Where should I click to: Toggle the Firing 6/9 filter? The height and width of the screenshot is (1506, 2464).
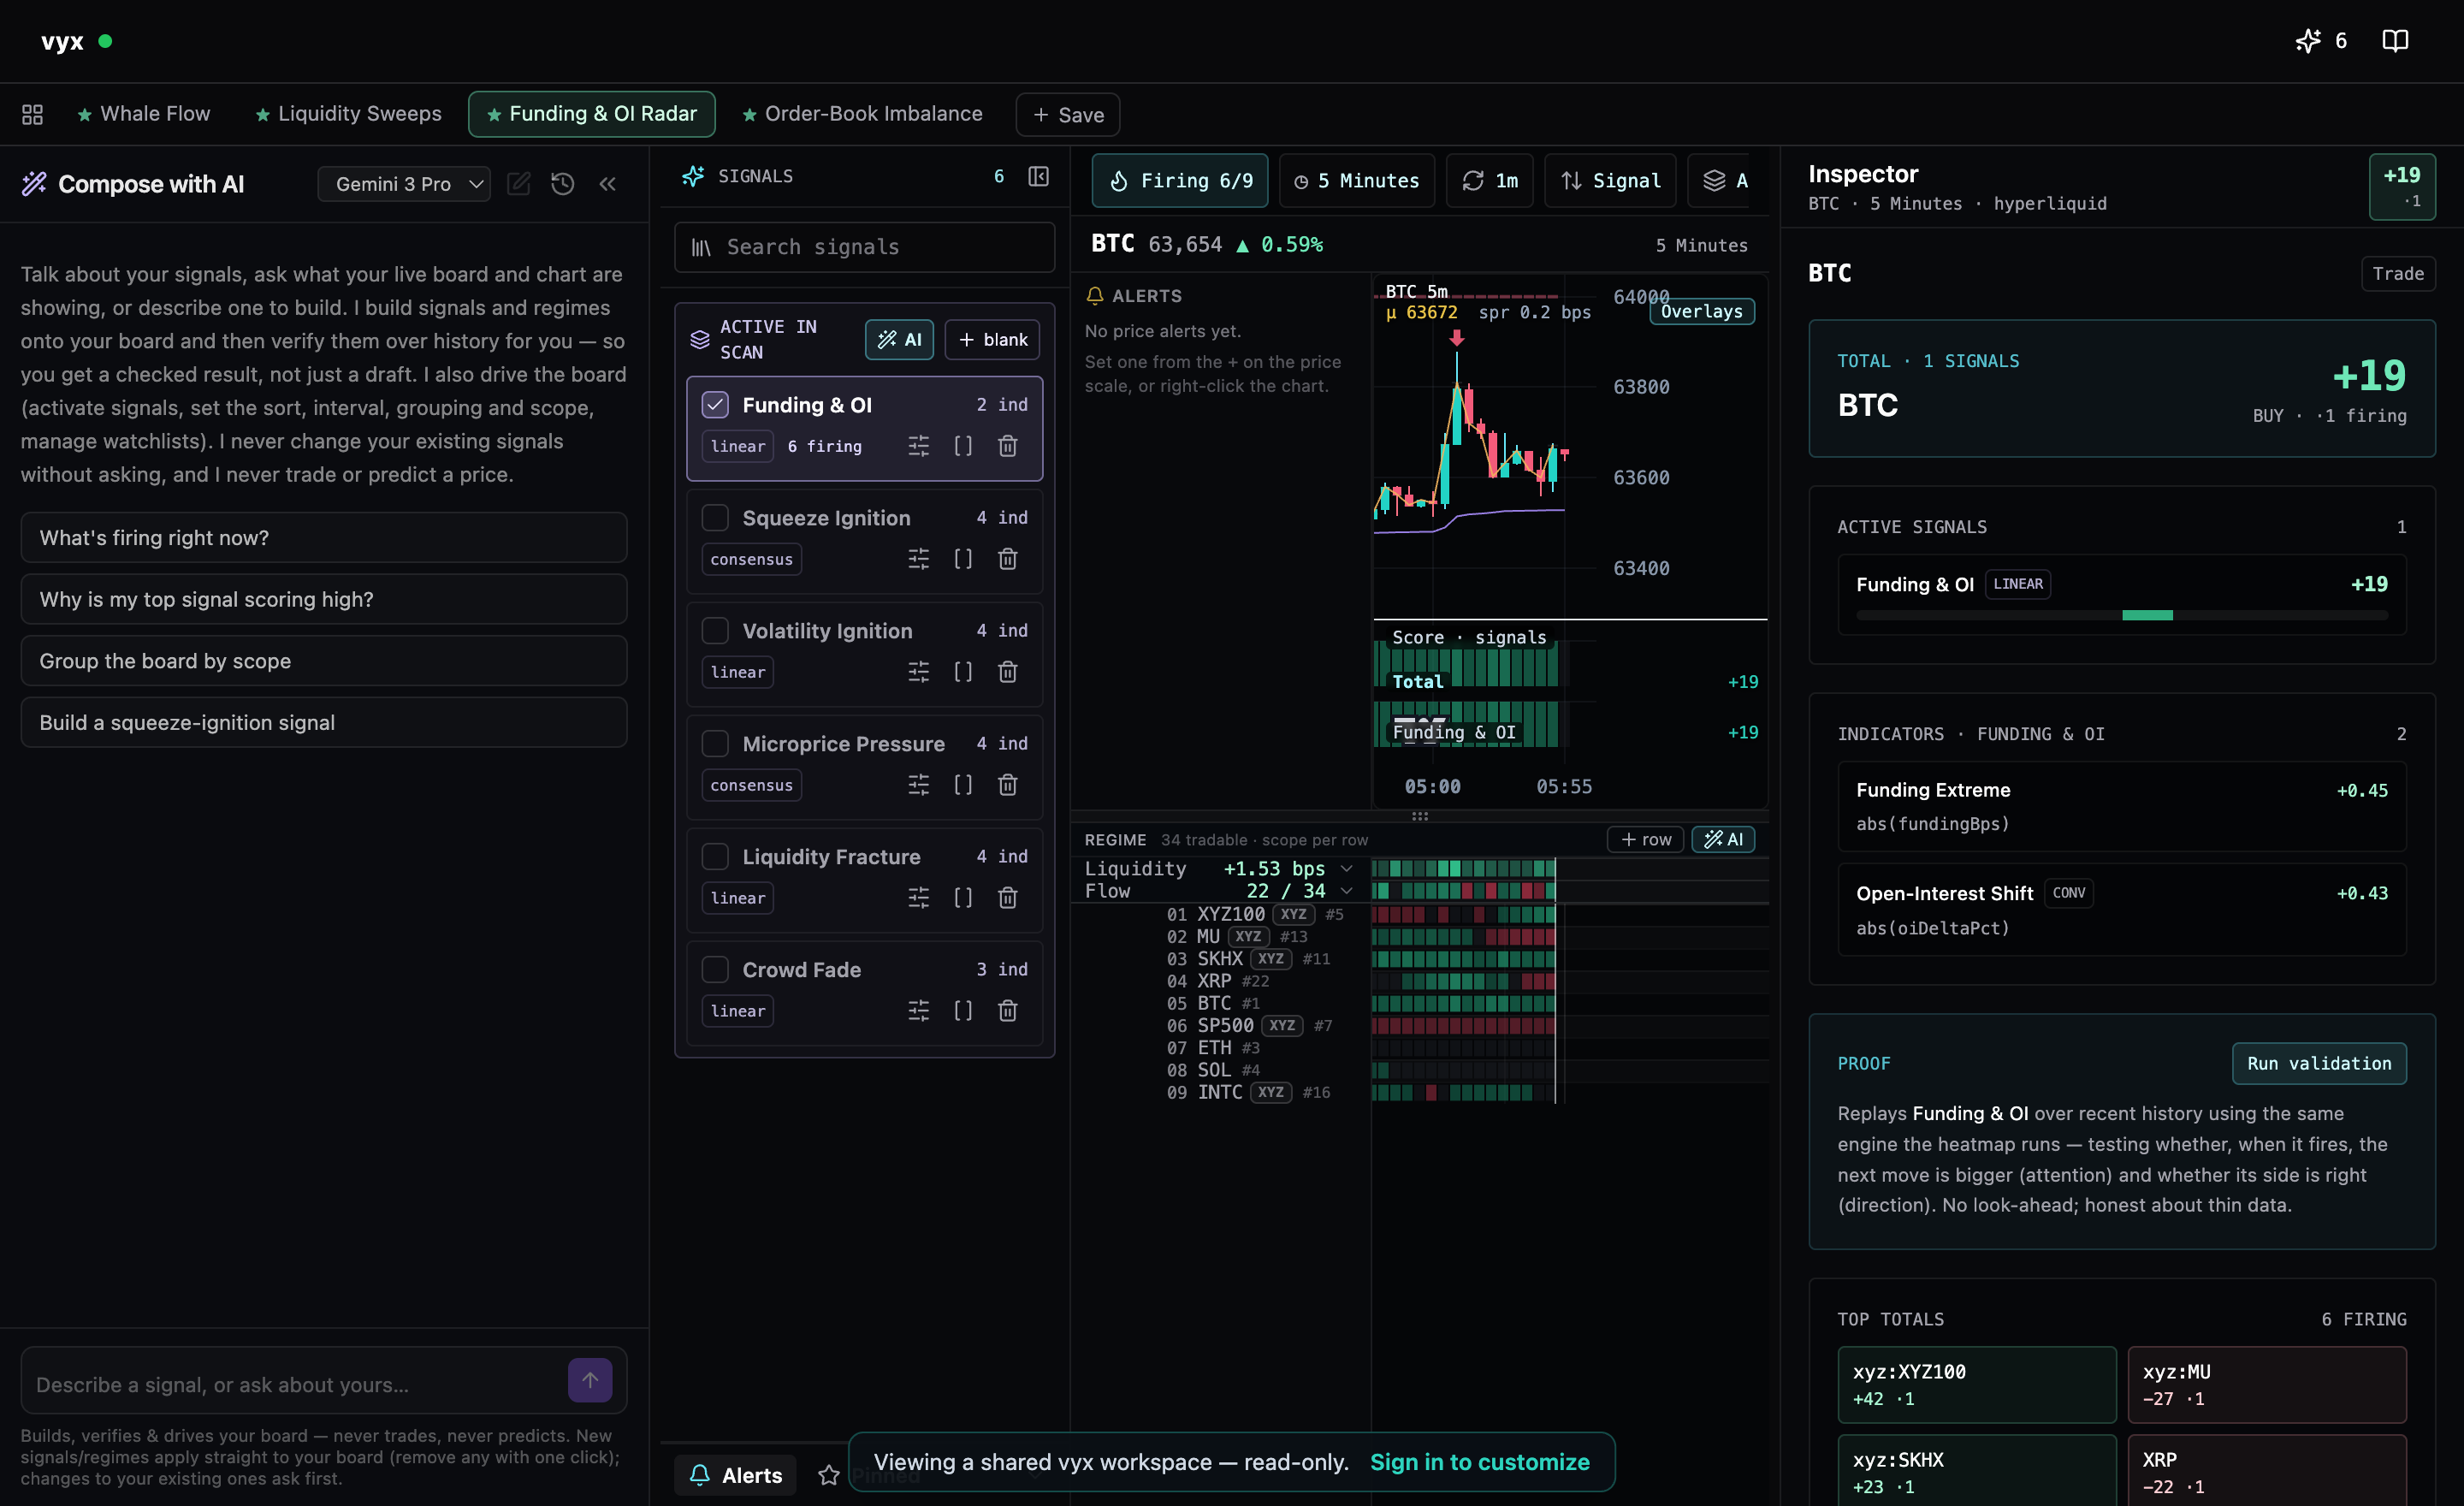pyautogui.click(x=1180, y=181)
